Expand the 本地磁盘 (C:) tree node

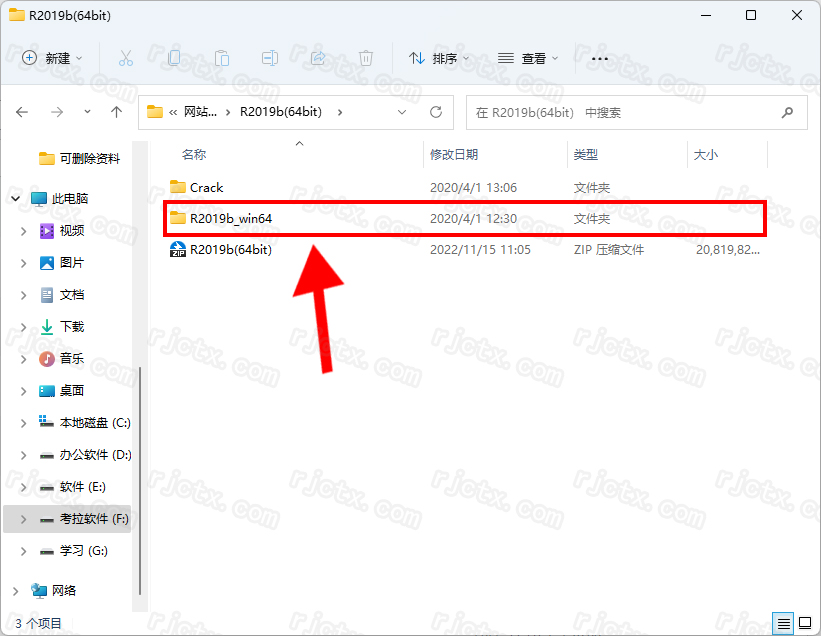coord(24,423)
